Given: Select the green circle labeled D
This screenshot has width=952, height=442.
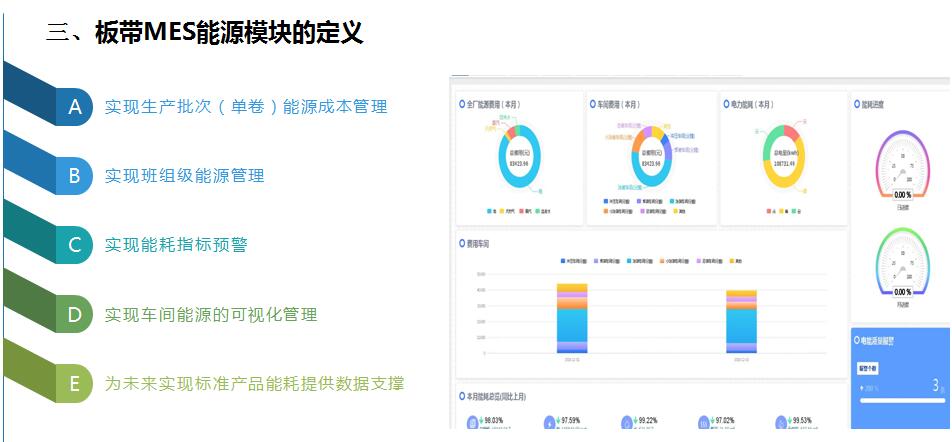Looking at the screenshot, I should 74,314.
